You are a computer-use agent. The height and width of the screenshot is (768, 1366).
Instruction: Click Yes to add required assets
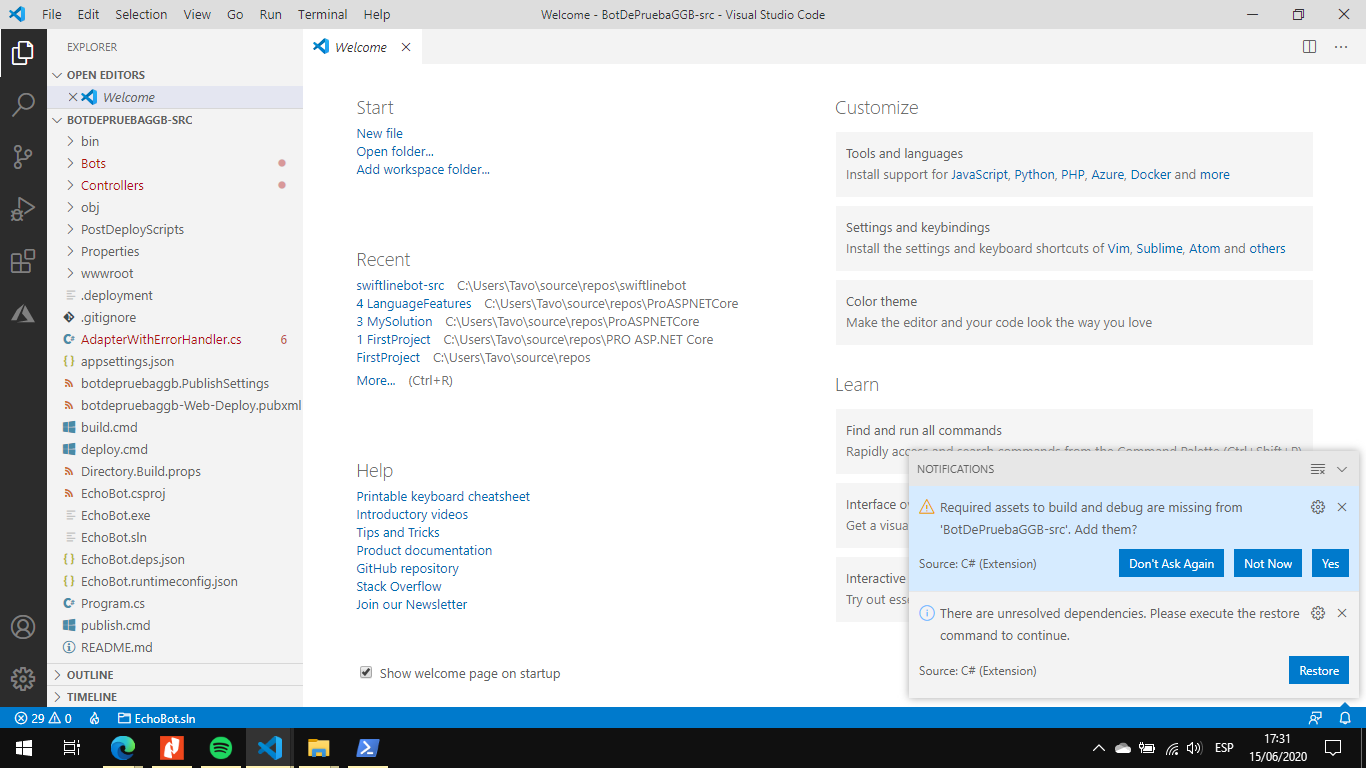[1330, 563]
